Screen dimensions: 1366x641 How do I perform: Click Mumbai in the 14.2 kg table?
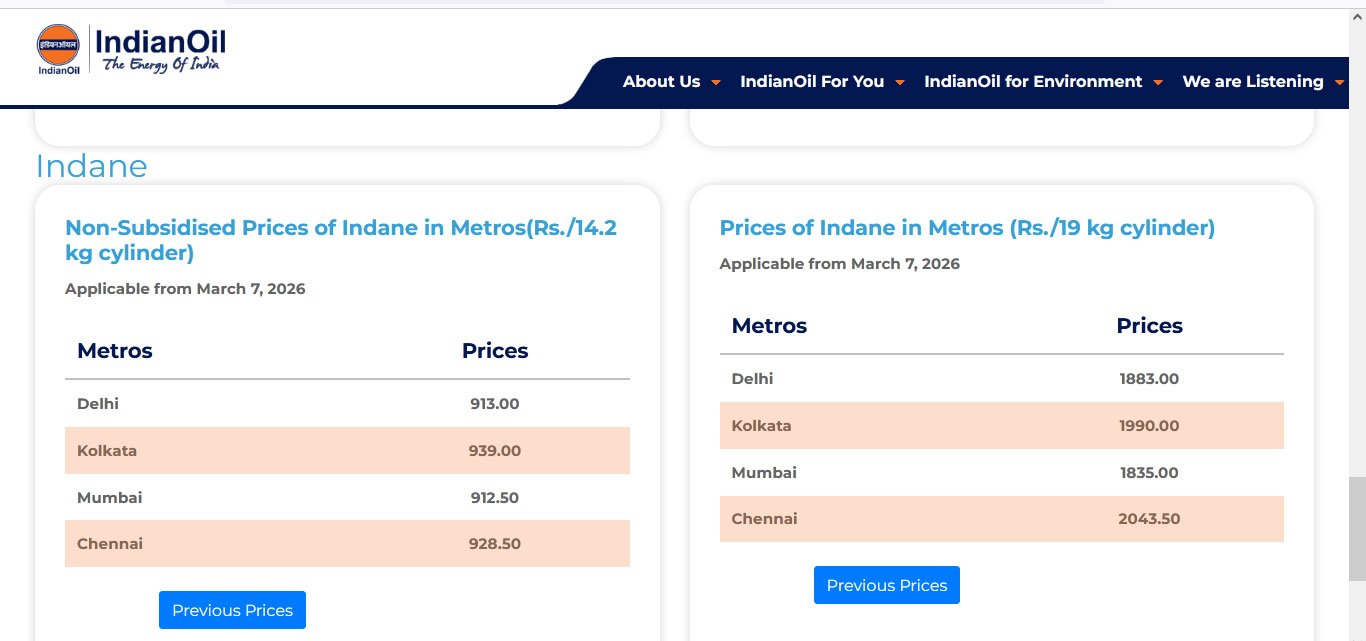[x=110, y=498]
